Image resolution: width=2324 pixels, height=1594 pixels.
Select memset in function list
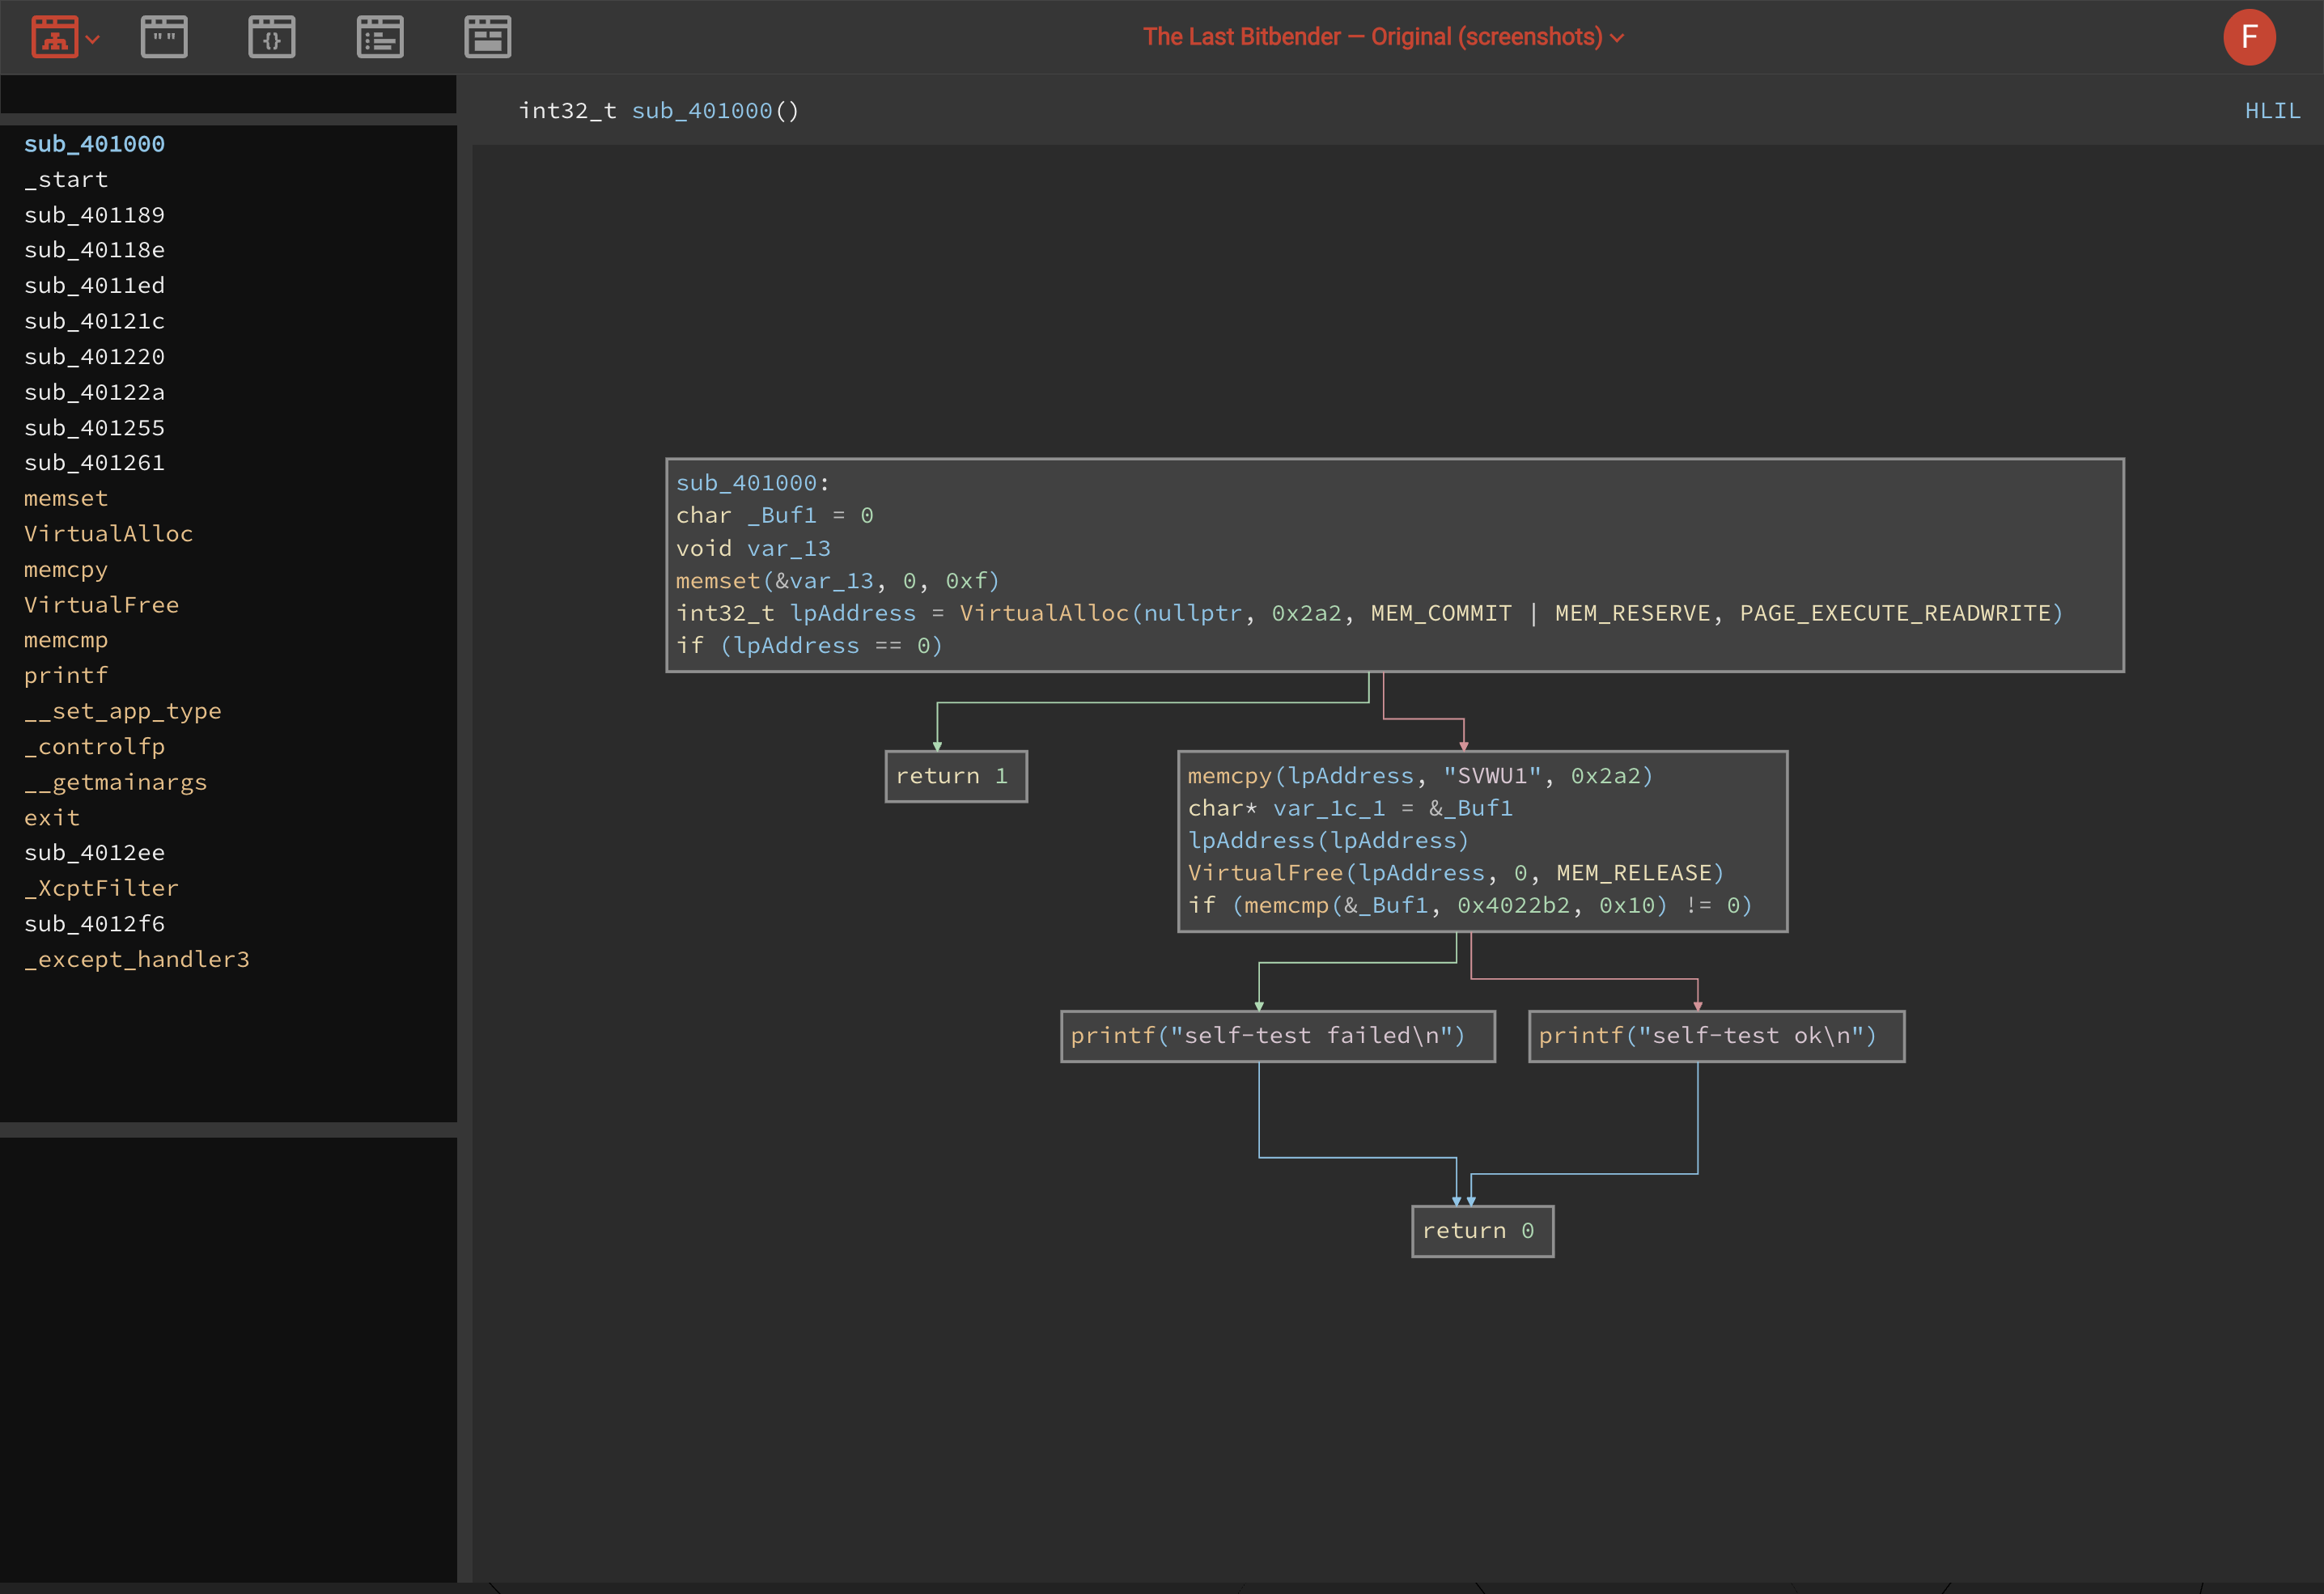point(66,498)
